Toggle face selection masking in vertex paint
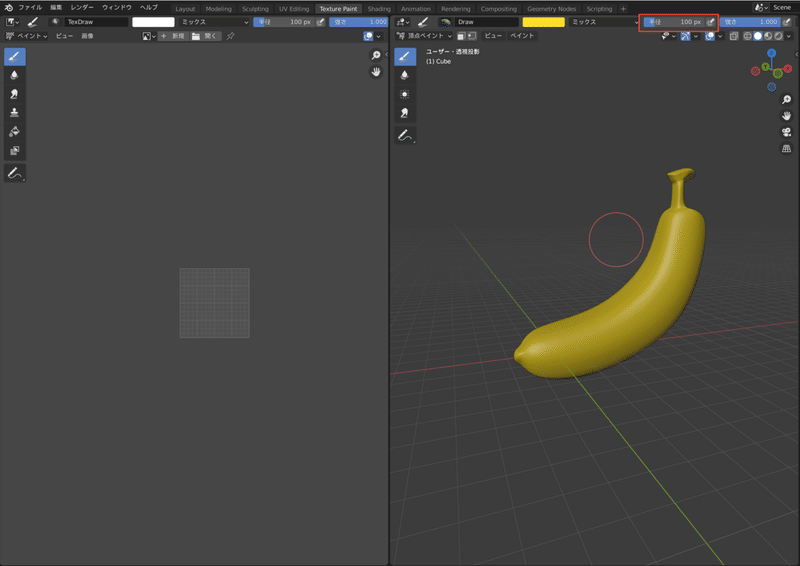Viewport: 800px width, 566px height. click(461, 36)
